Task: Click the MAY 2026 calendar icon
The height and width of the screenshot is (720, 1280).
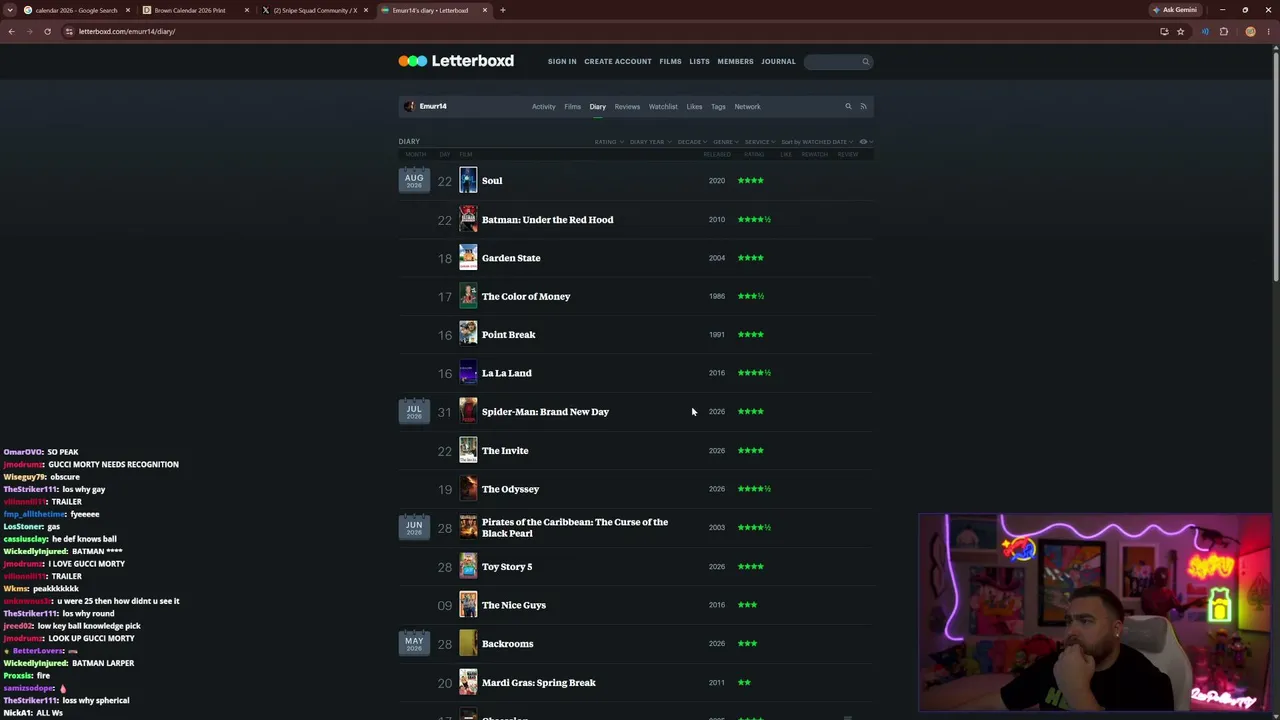Action: (414, 643)
